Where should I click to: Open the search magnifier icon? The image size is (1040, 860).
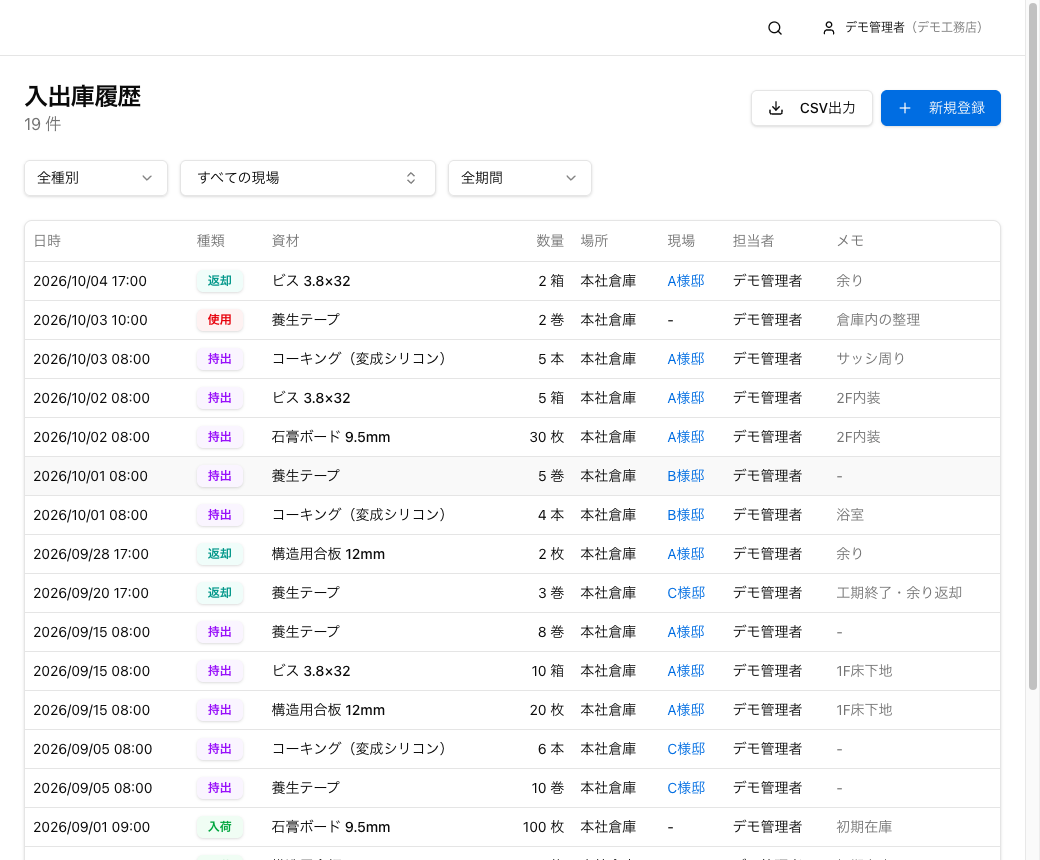(775, 28)
